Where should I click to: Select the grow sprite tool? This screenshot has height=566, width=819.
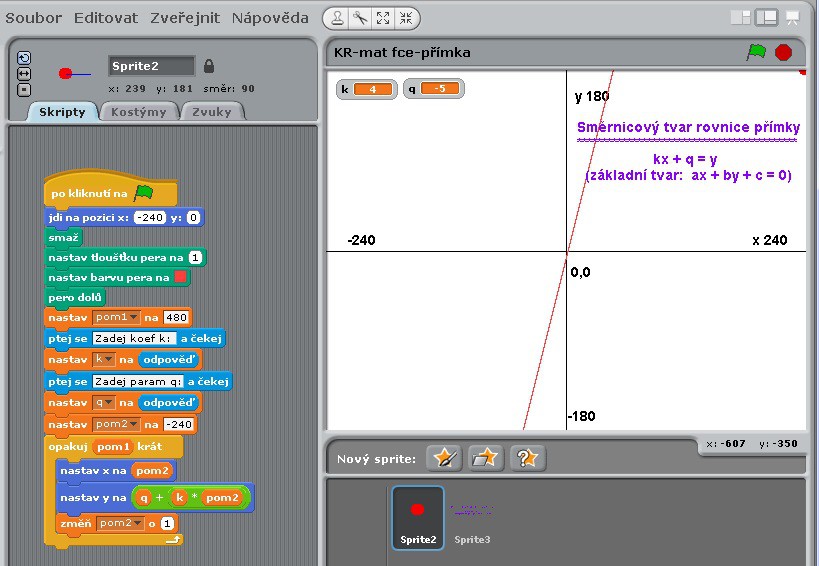(x=383, y=18)
